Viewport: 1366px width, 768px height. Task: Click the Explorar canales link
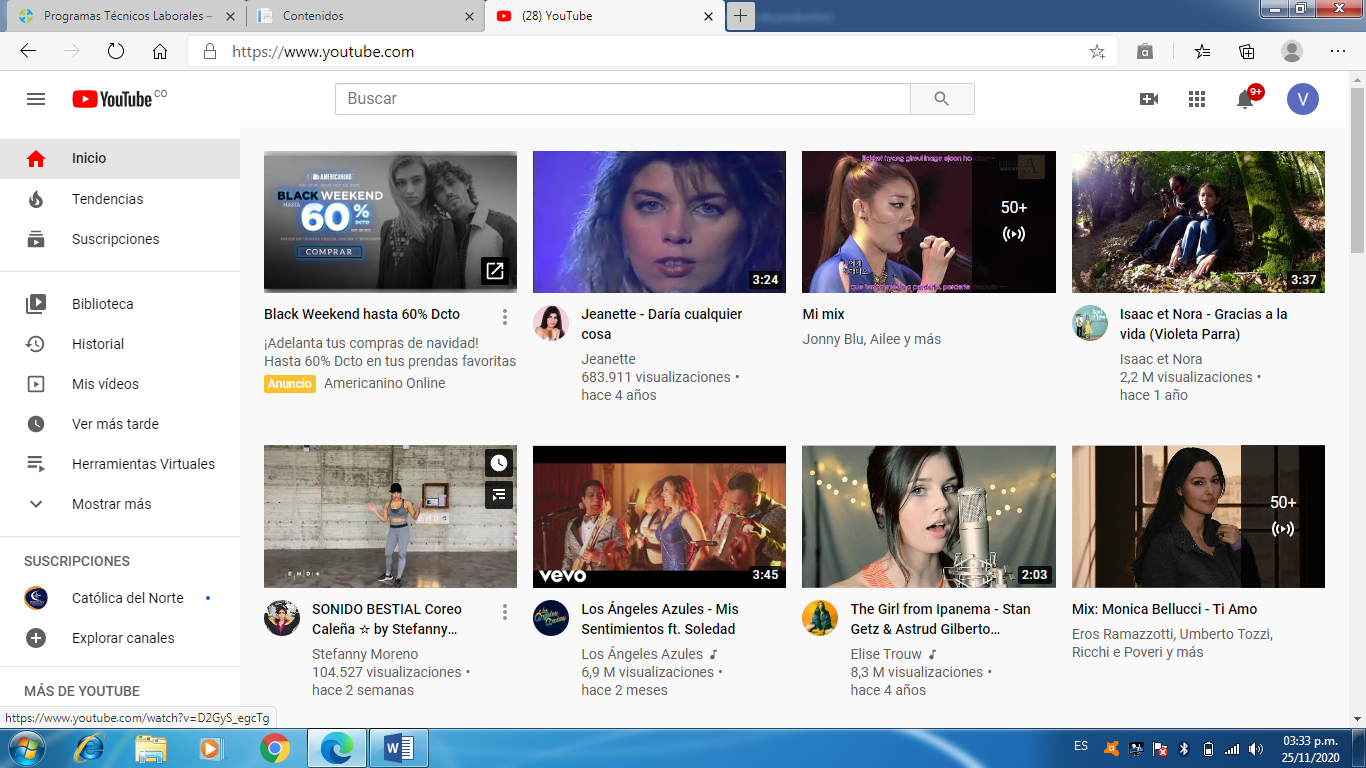pyautogui.click(x=123, y=638)
